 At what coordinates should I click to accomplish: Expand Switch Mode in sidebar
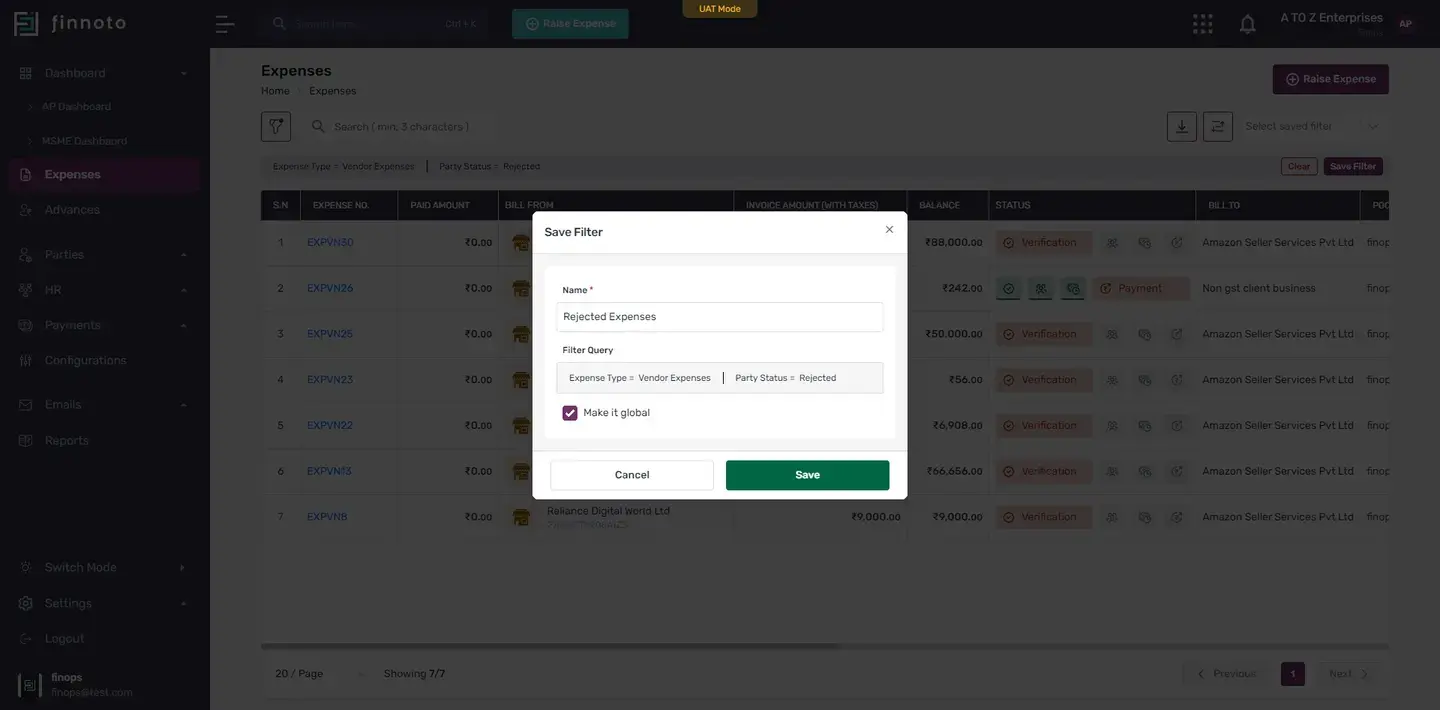click(x=103, y=567)
